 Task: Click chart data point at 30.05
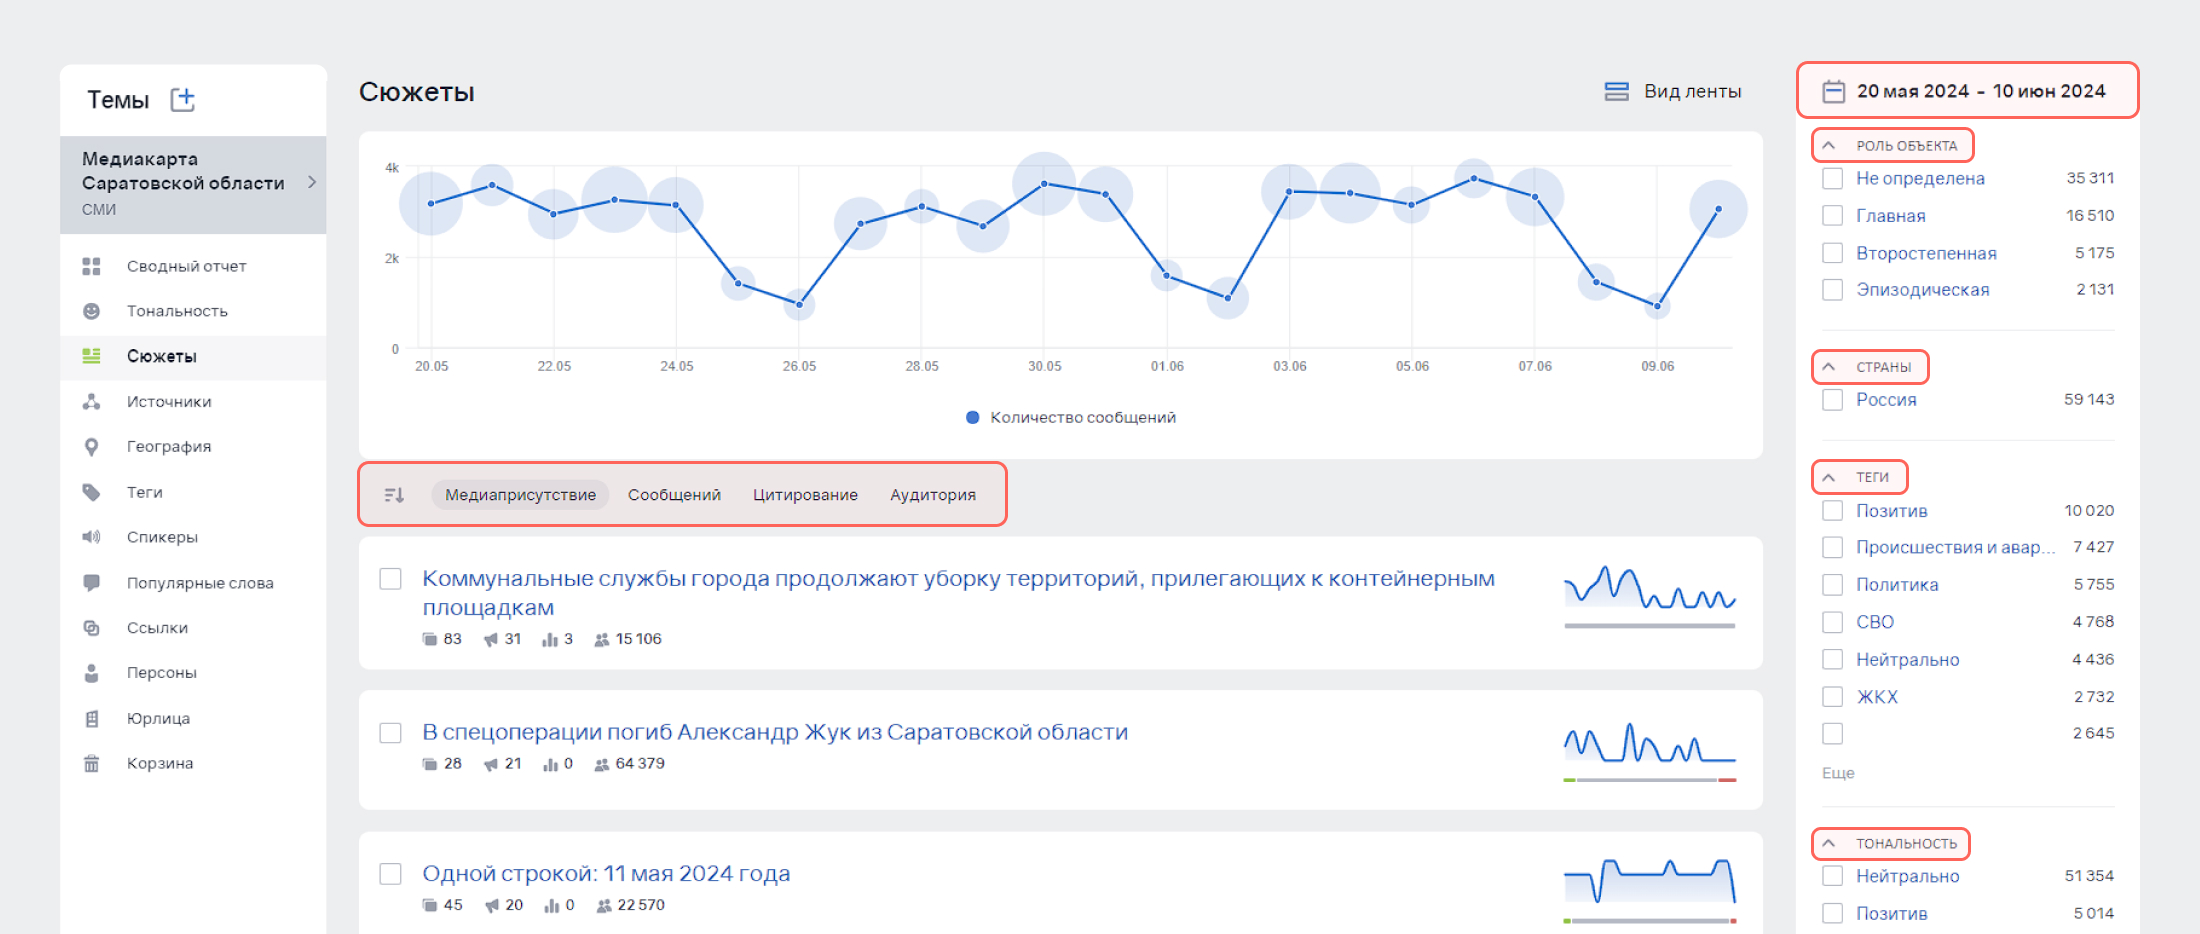(1044, 184)
